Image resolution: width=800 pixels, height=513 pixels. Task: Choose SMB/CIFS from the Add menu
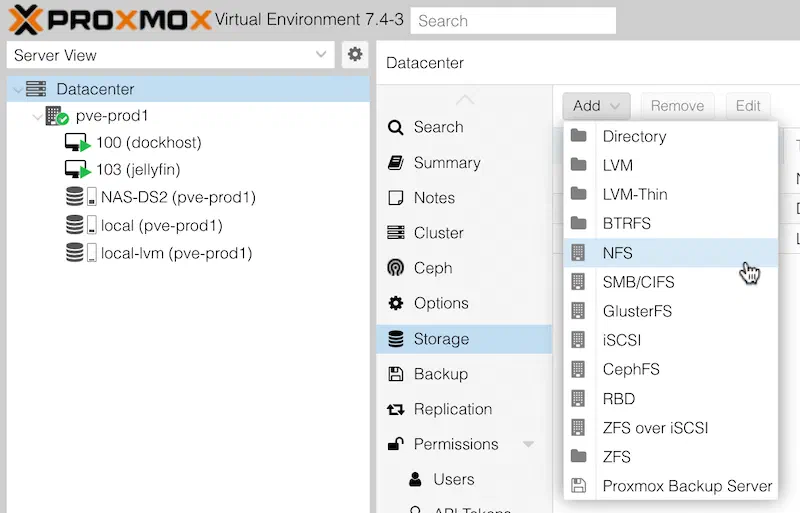coord(670,282)
